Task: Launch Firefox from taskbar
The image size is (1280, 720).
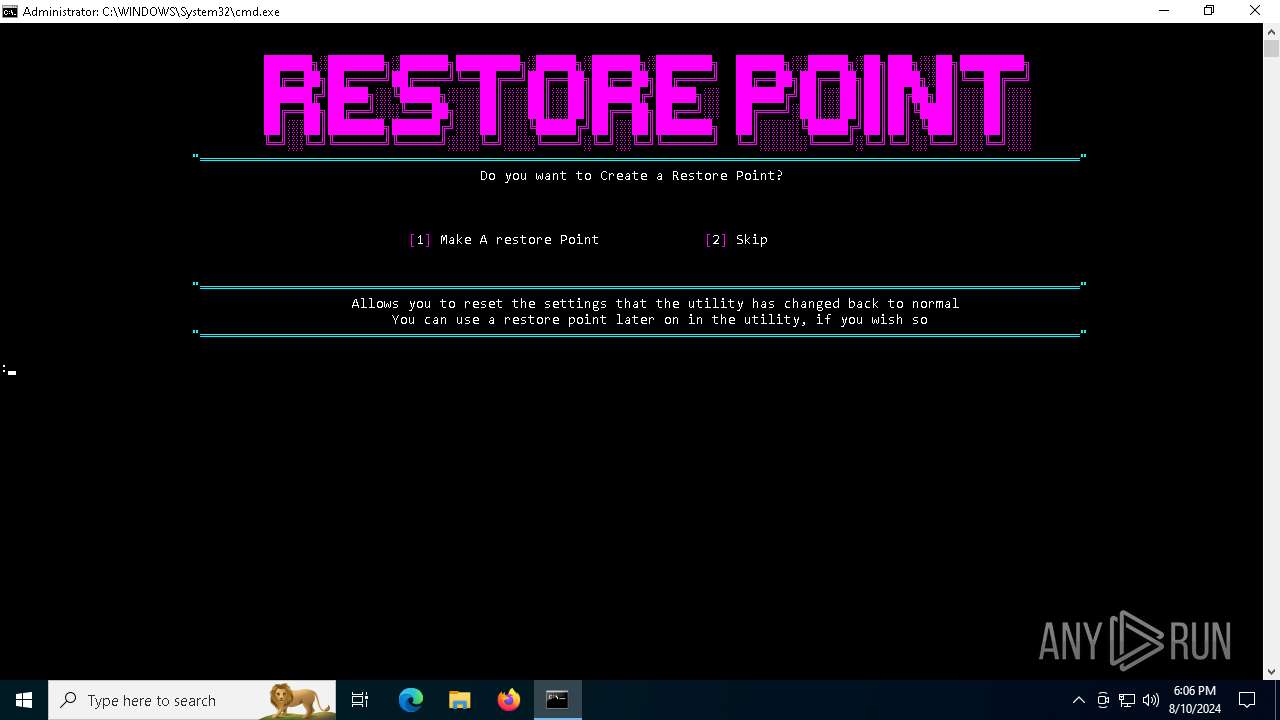Action: click(x=509, y=700)
